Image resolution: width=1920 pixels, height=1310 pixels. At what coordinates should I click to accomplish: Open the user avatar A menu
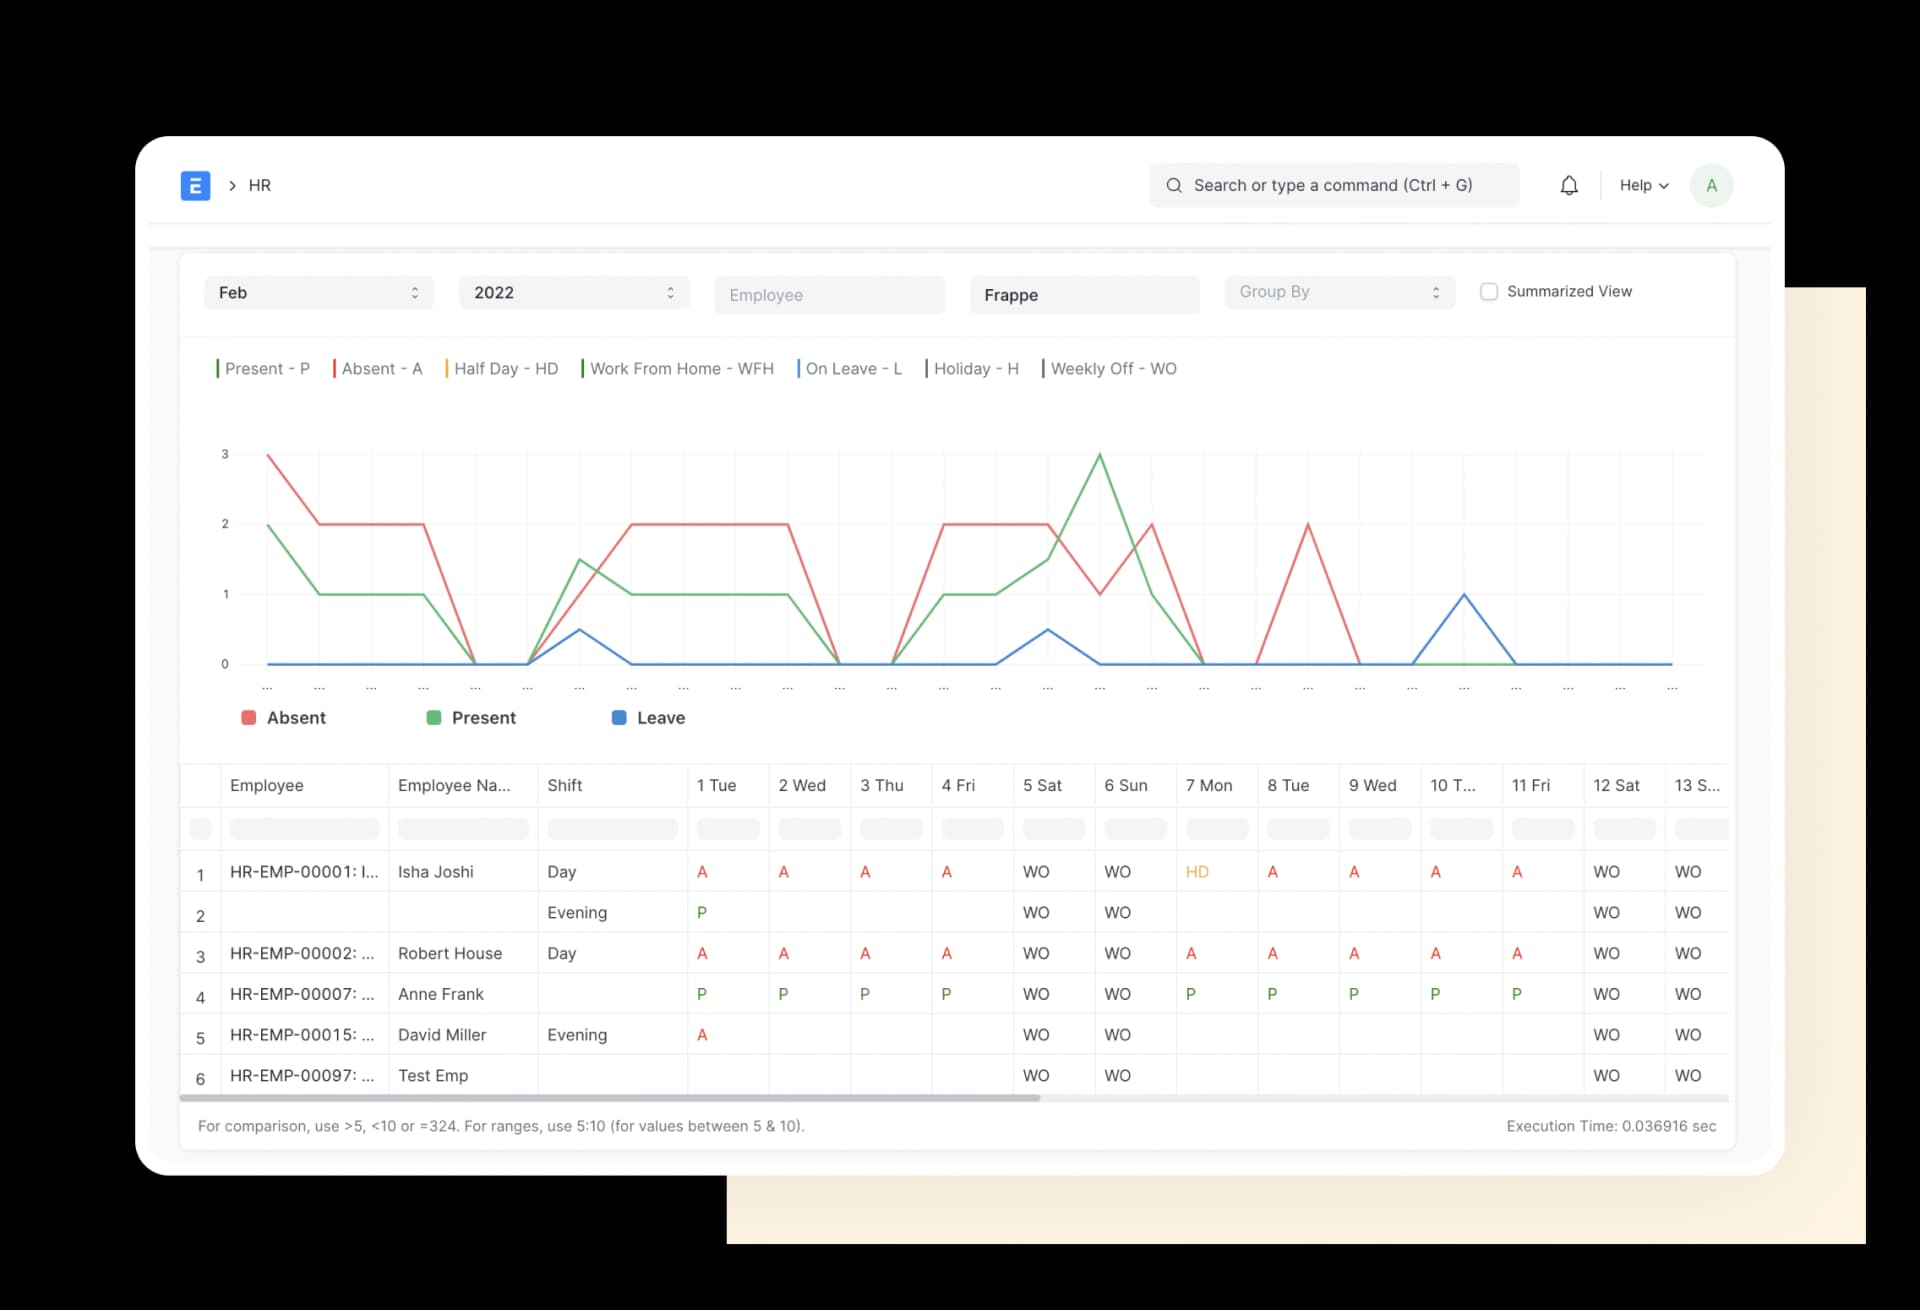point(1711,185)
